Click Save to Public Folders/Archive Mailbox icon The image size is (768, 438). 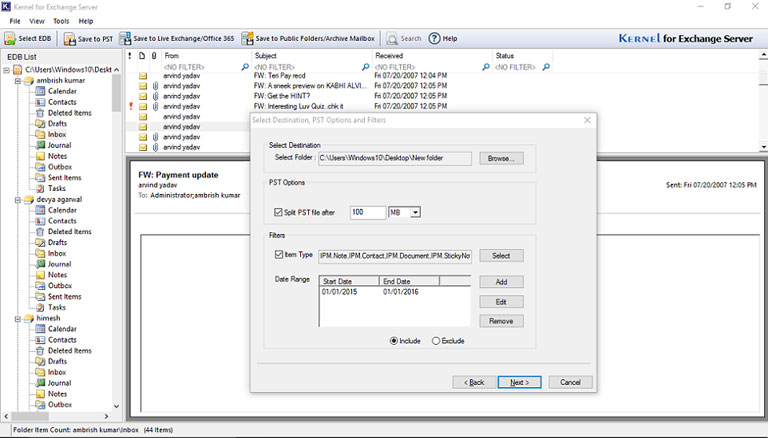pos(247,38)
